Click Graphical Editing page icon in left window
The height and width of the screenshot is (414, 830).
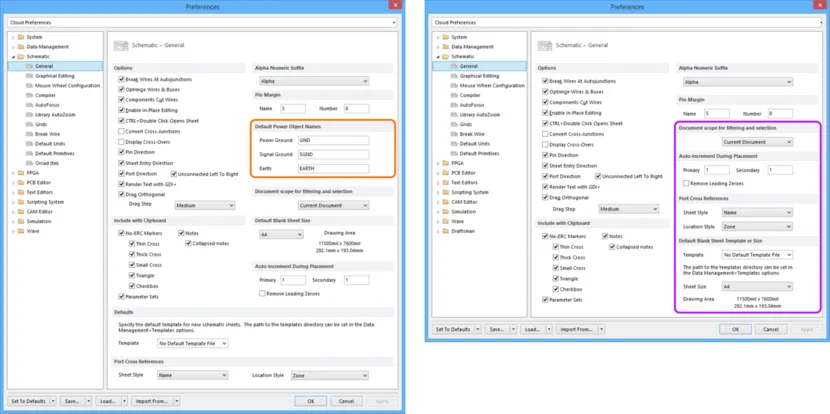[30, 76]
